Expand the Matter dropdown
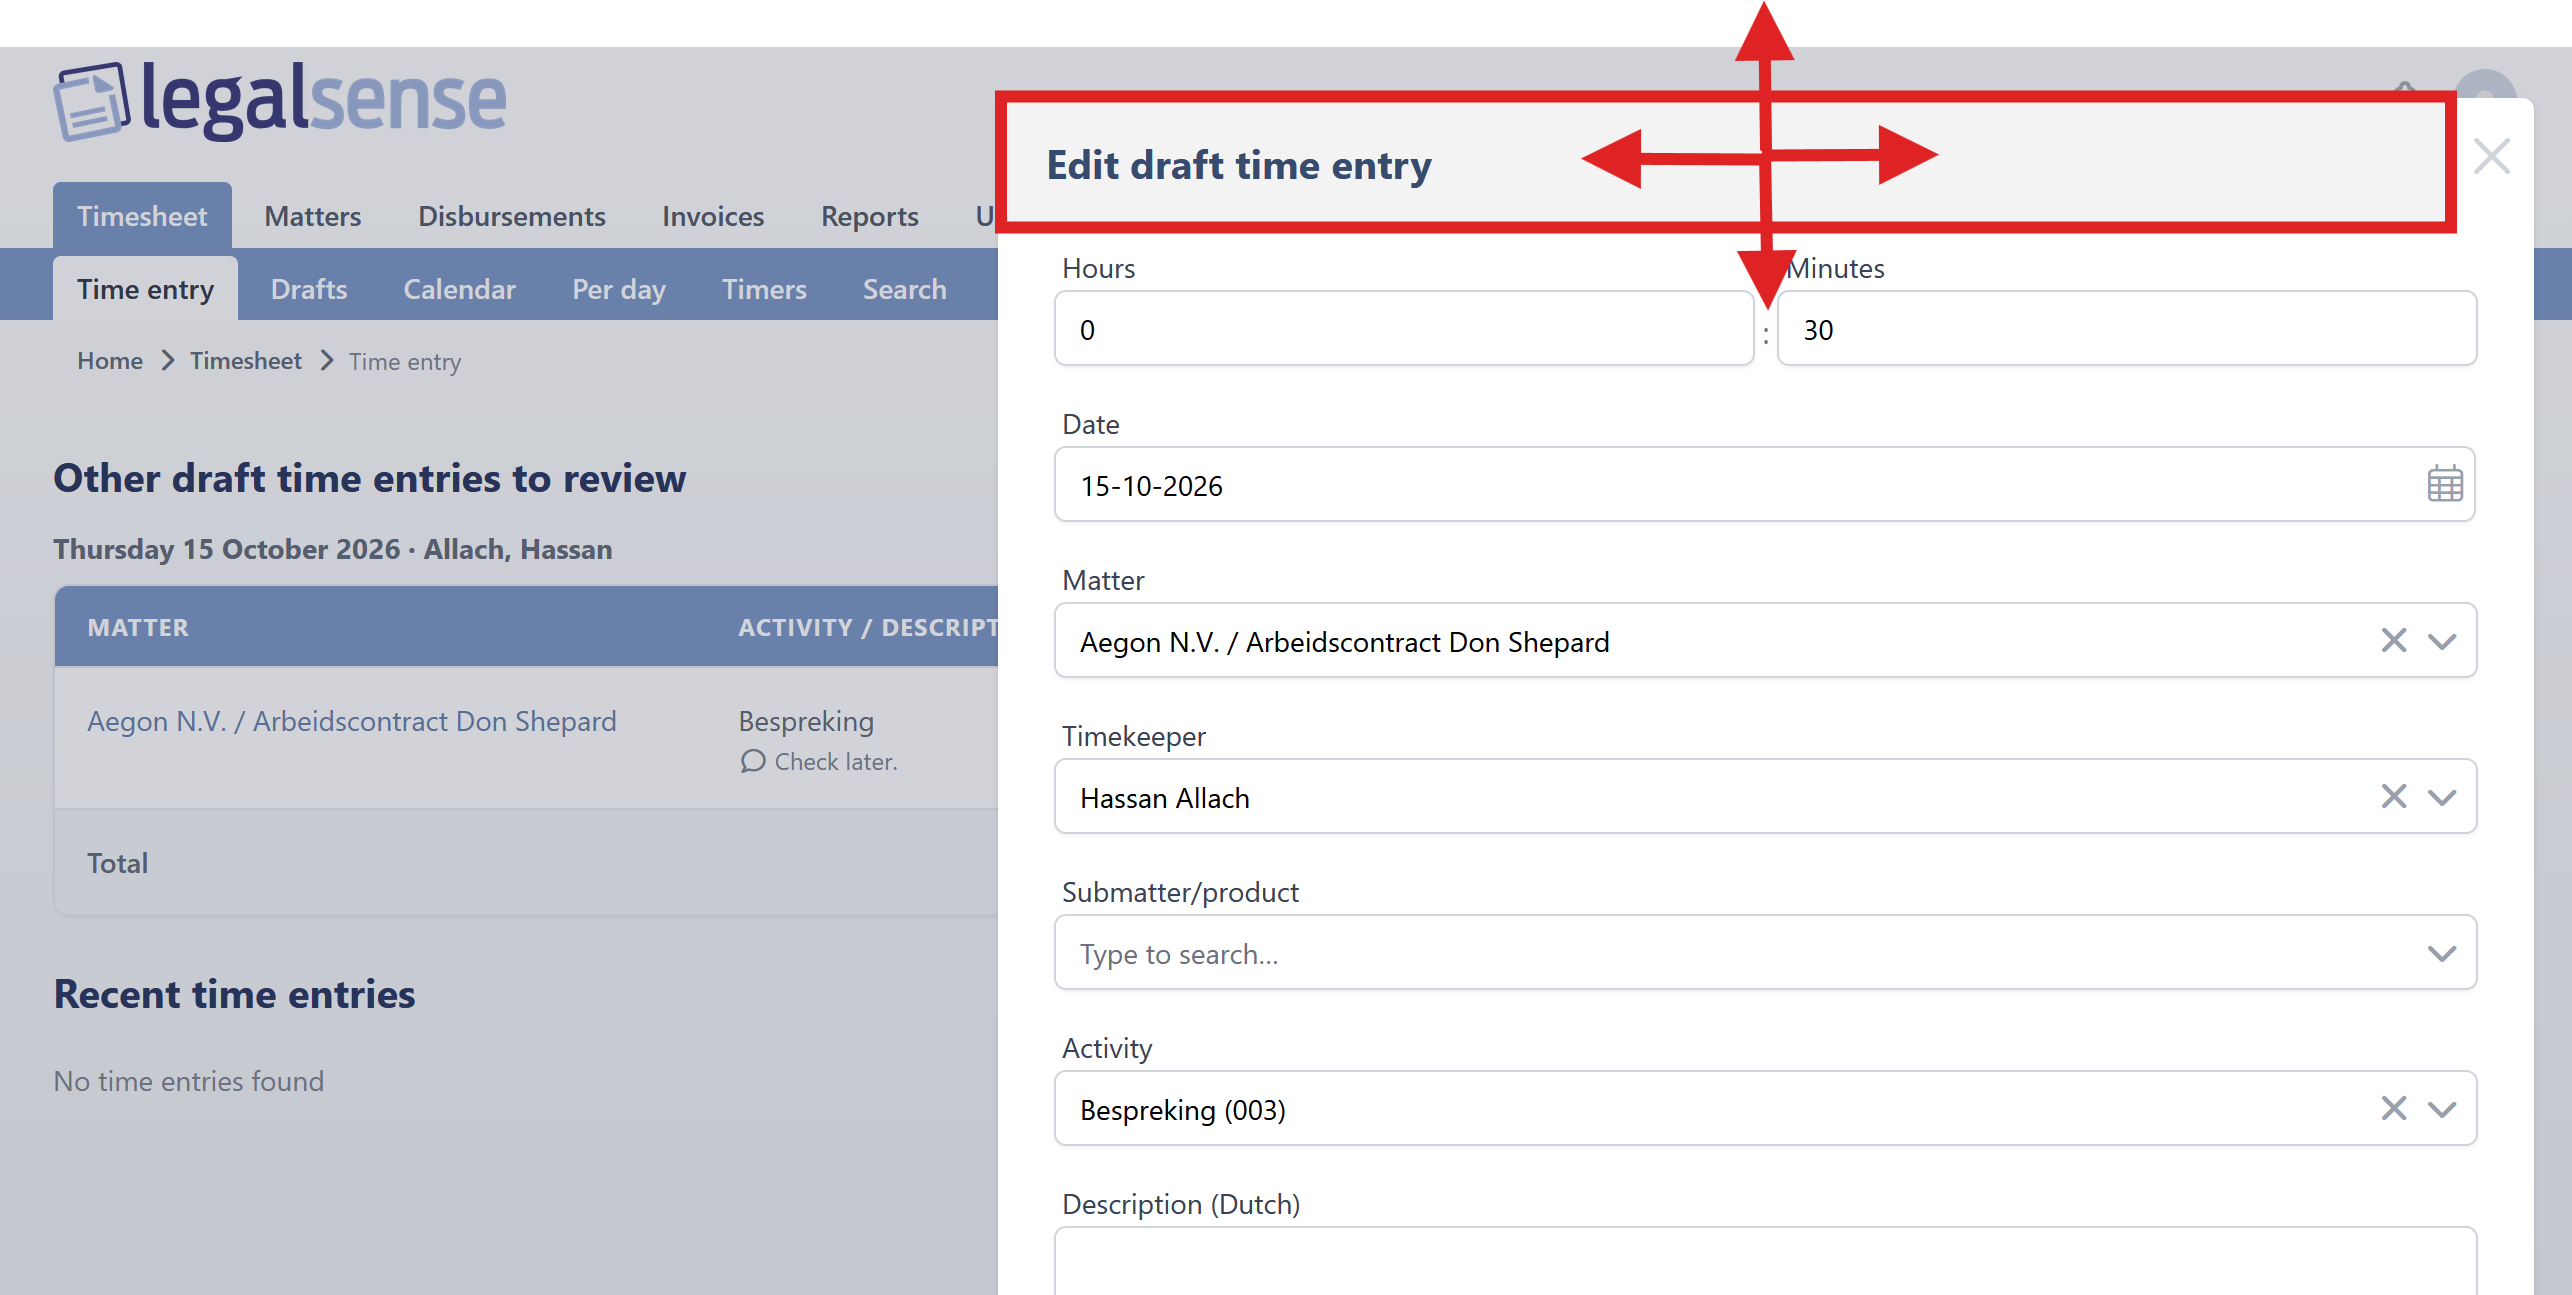This screenshot has width=2572, height=1295. pyautogui.click(x=2442, y=641)
